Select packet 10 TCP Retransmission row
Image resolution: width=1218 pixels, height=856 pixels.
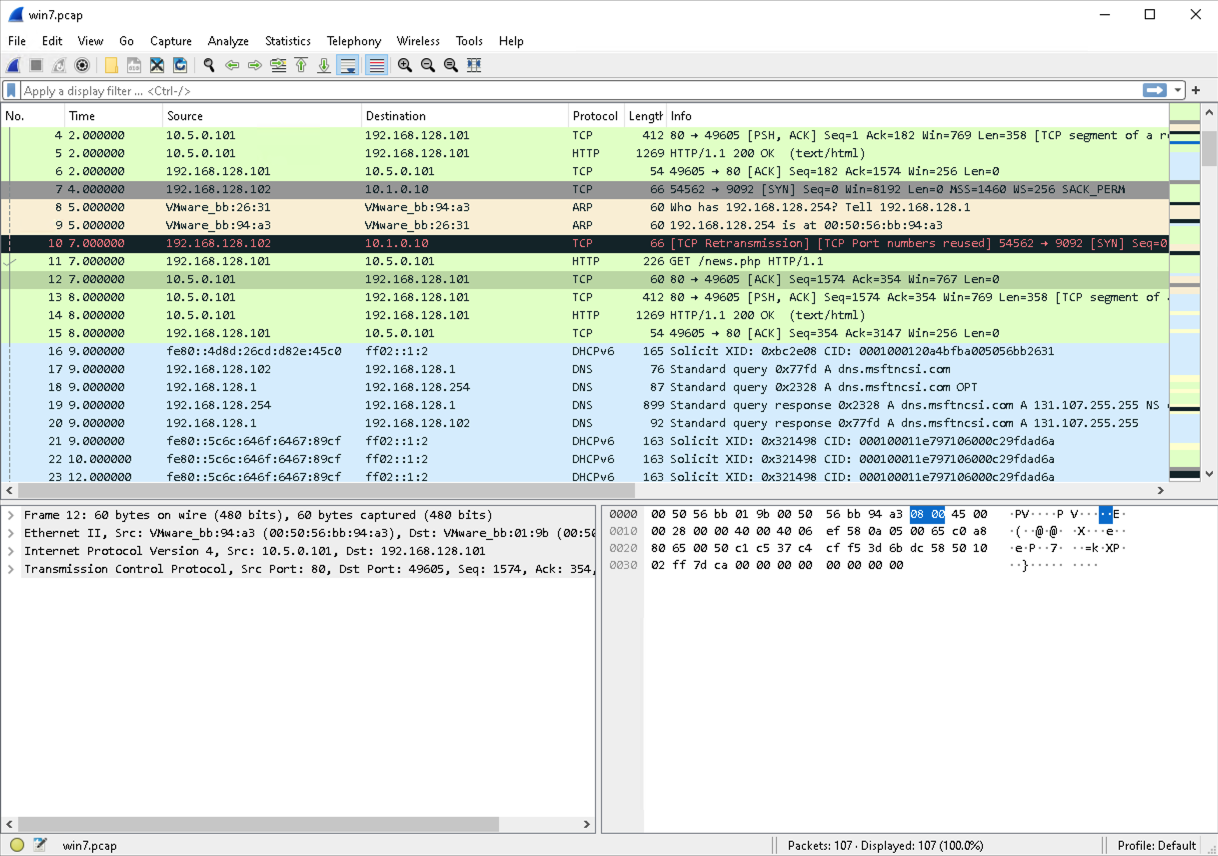coord(584,243)
